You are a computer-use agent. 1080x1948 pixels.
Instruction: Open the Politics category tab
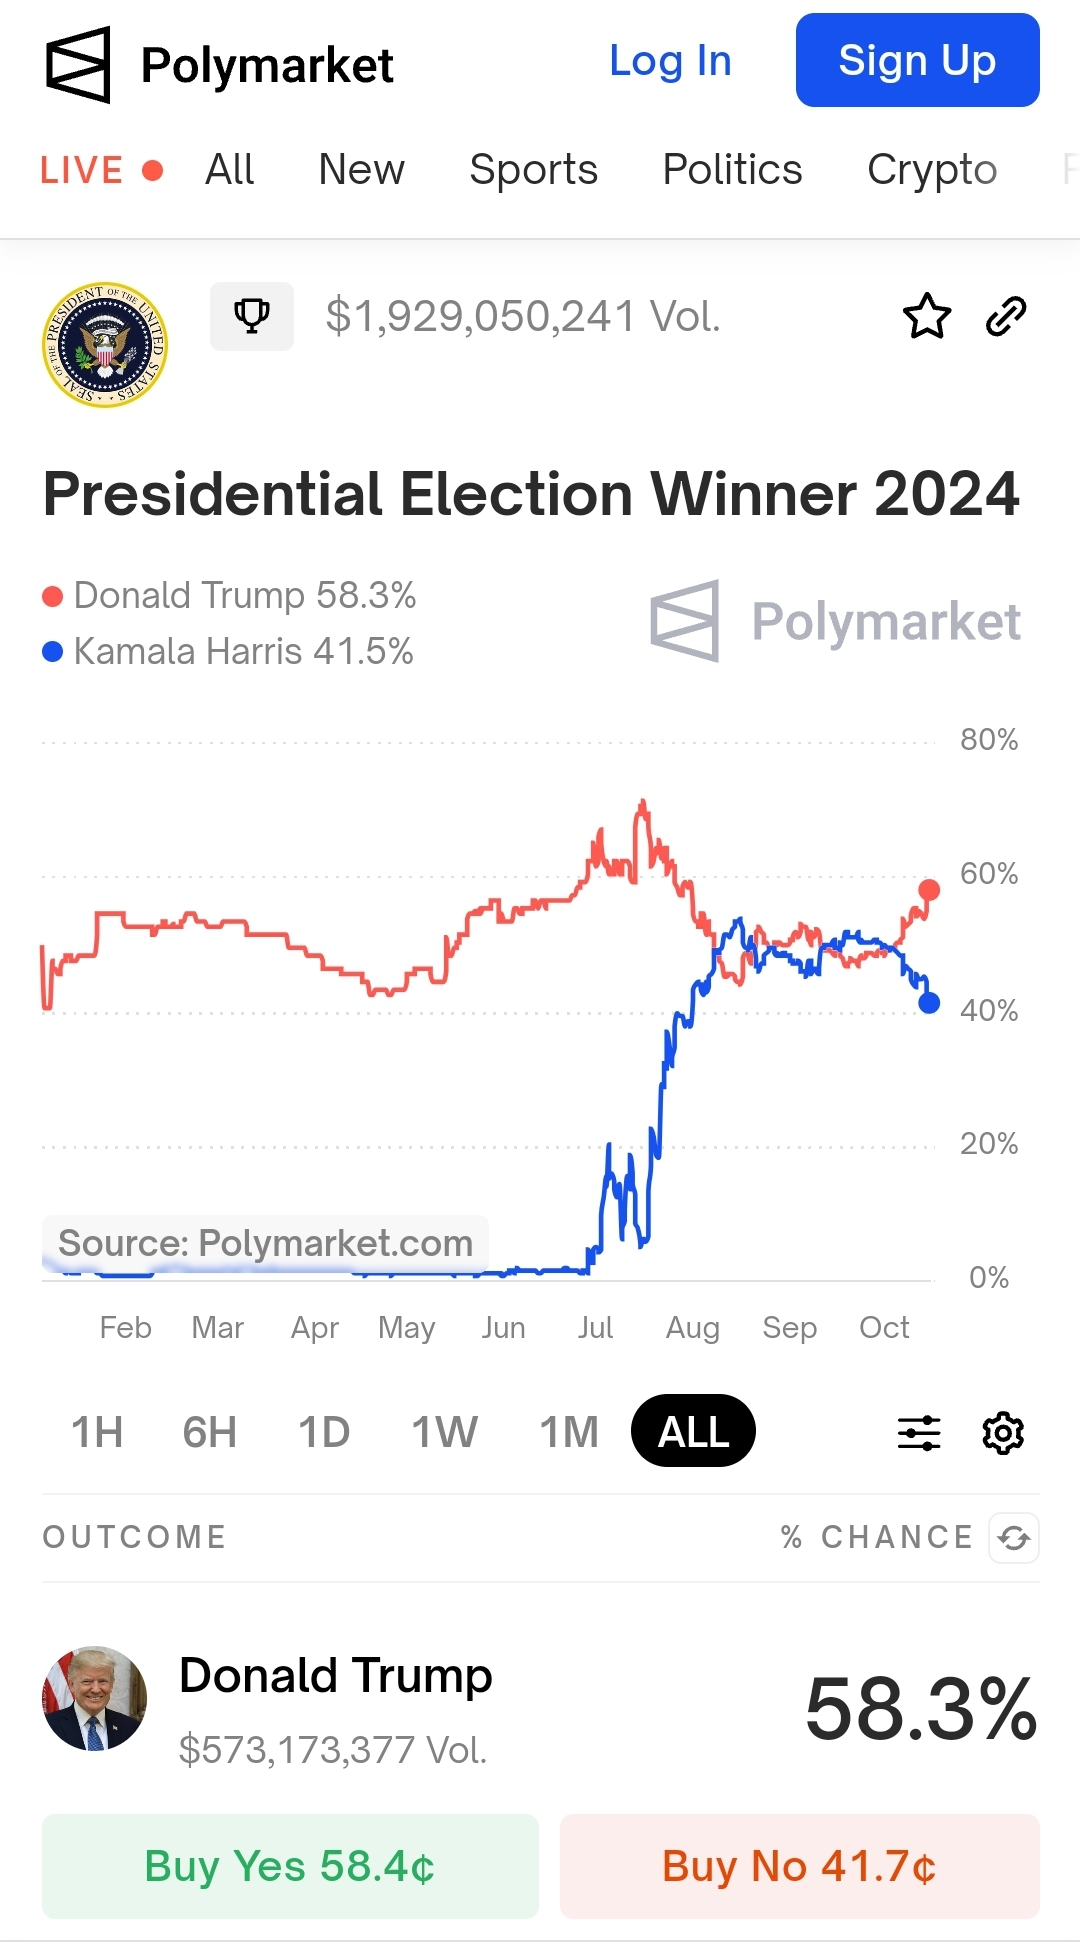[x=732, y=170]
